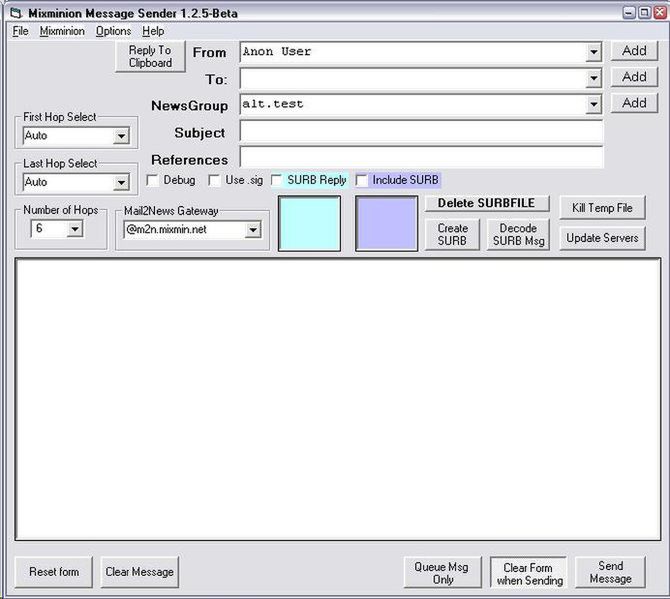Viewport: 670px width, 599px height.
Task: Click the Reset form button
Action: 54,572
